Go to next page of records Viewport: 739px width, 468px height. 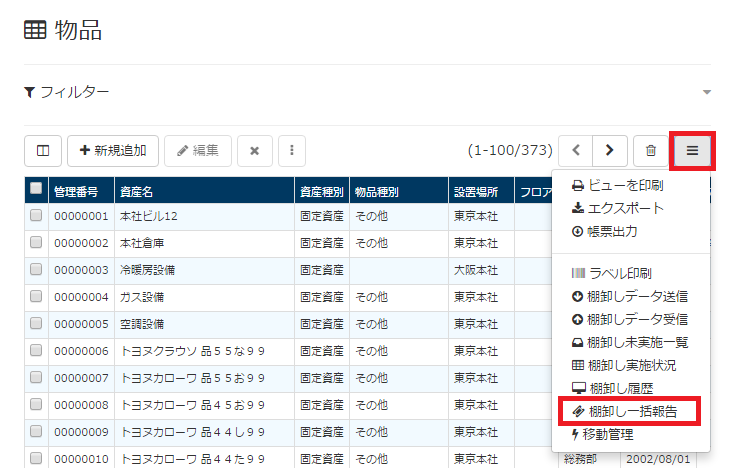coord(610,151)
